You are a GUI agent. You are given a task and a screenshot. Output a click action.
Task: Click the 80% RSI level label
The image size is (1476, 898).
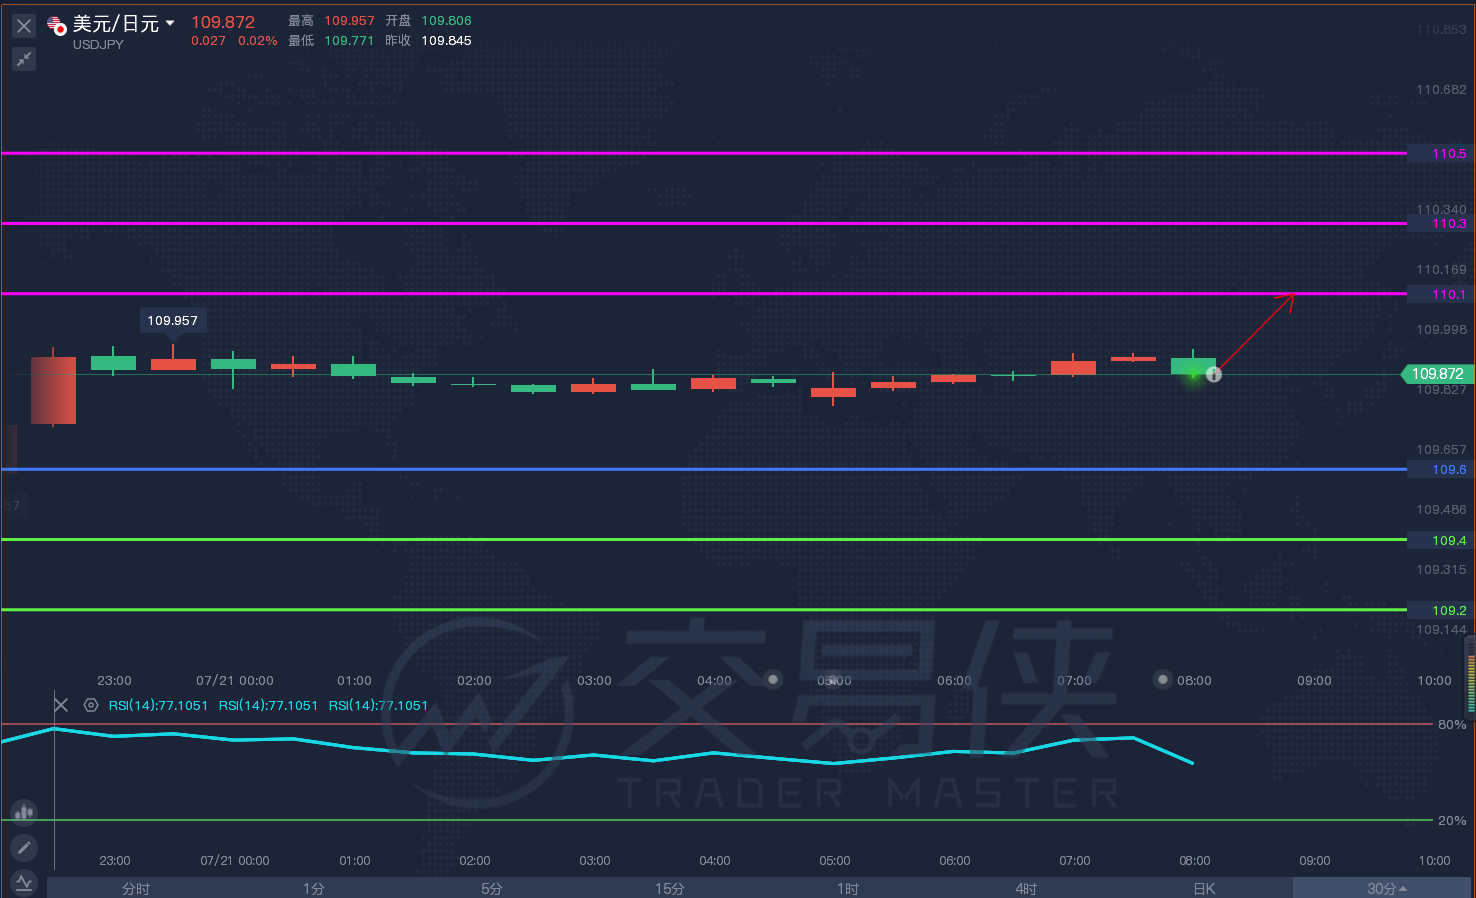coord(1452,724)
